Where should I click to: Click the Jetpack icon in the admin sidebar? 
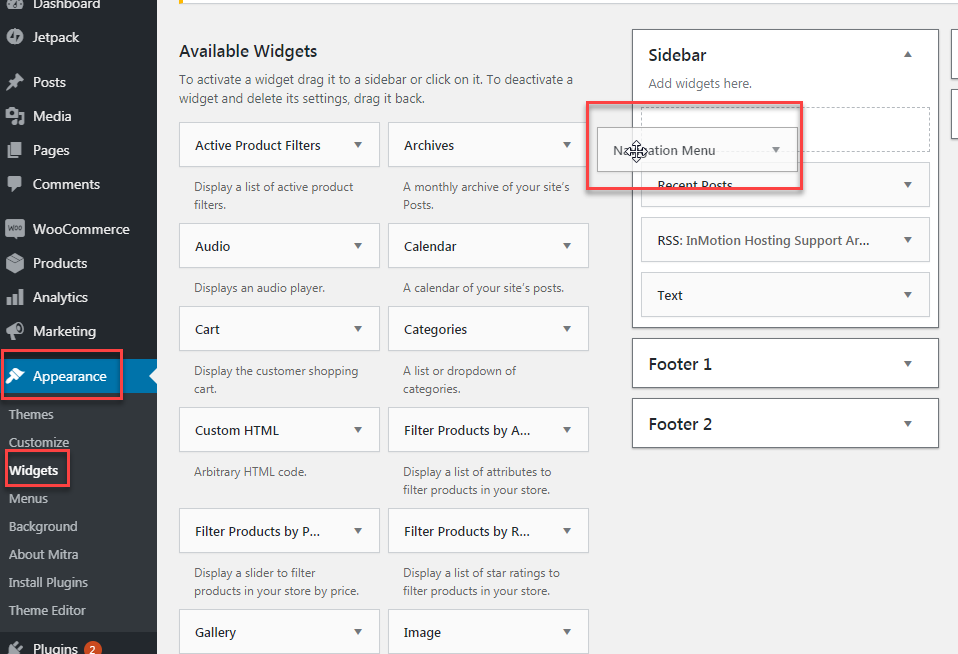[x=15, y=37]
